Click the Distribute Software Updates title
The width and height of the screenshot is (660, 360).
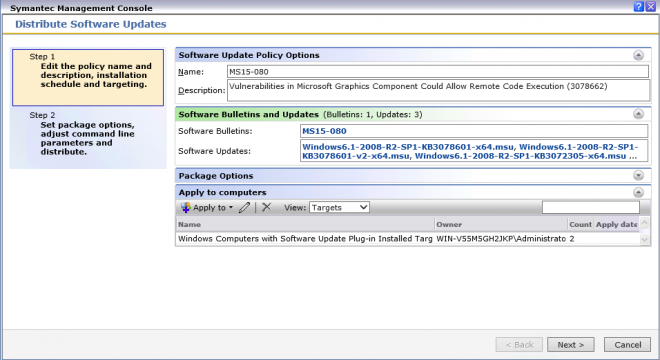[x=91, y=24]
